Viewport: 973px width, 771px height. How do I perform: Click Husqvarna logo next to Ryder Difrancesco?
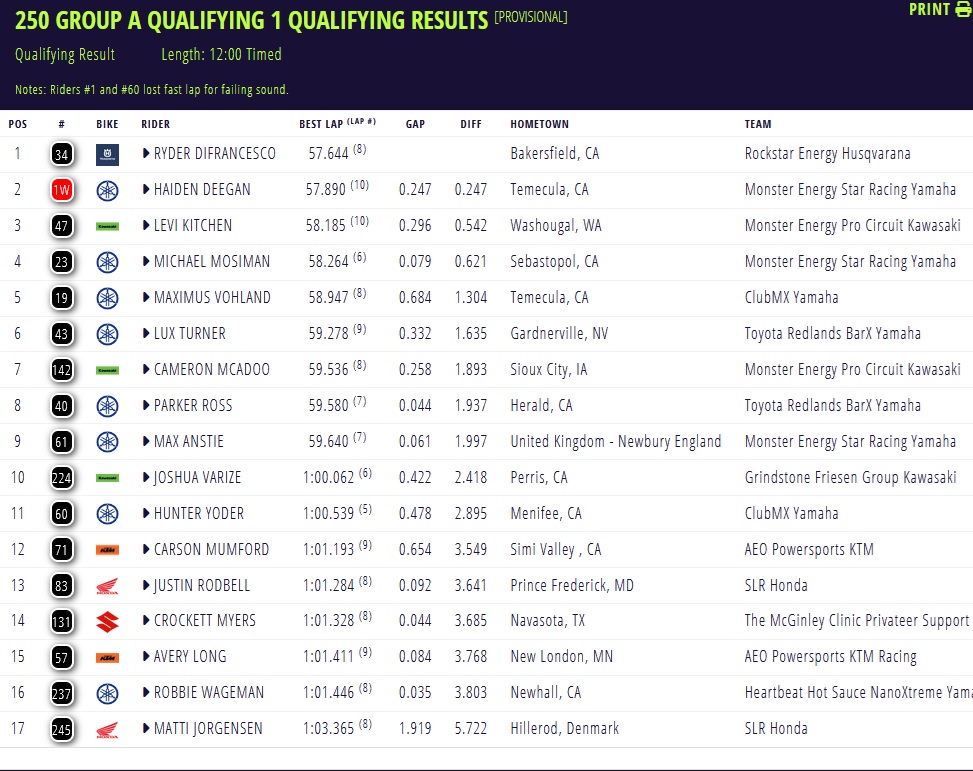[x=107, y=154]
